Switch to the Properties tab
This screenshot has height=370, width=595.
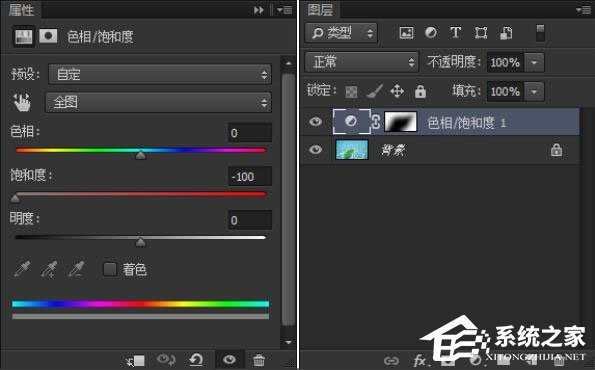pos(21,9)
